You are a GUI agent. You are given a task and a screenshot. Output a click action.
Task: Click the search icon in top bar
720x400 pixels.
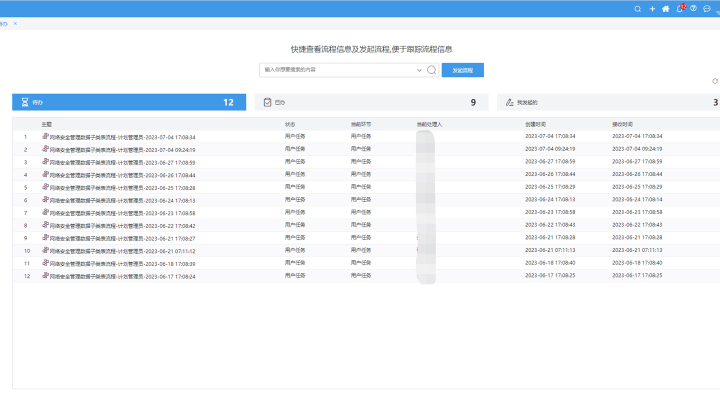[x=639, y=8]
